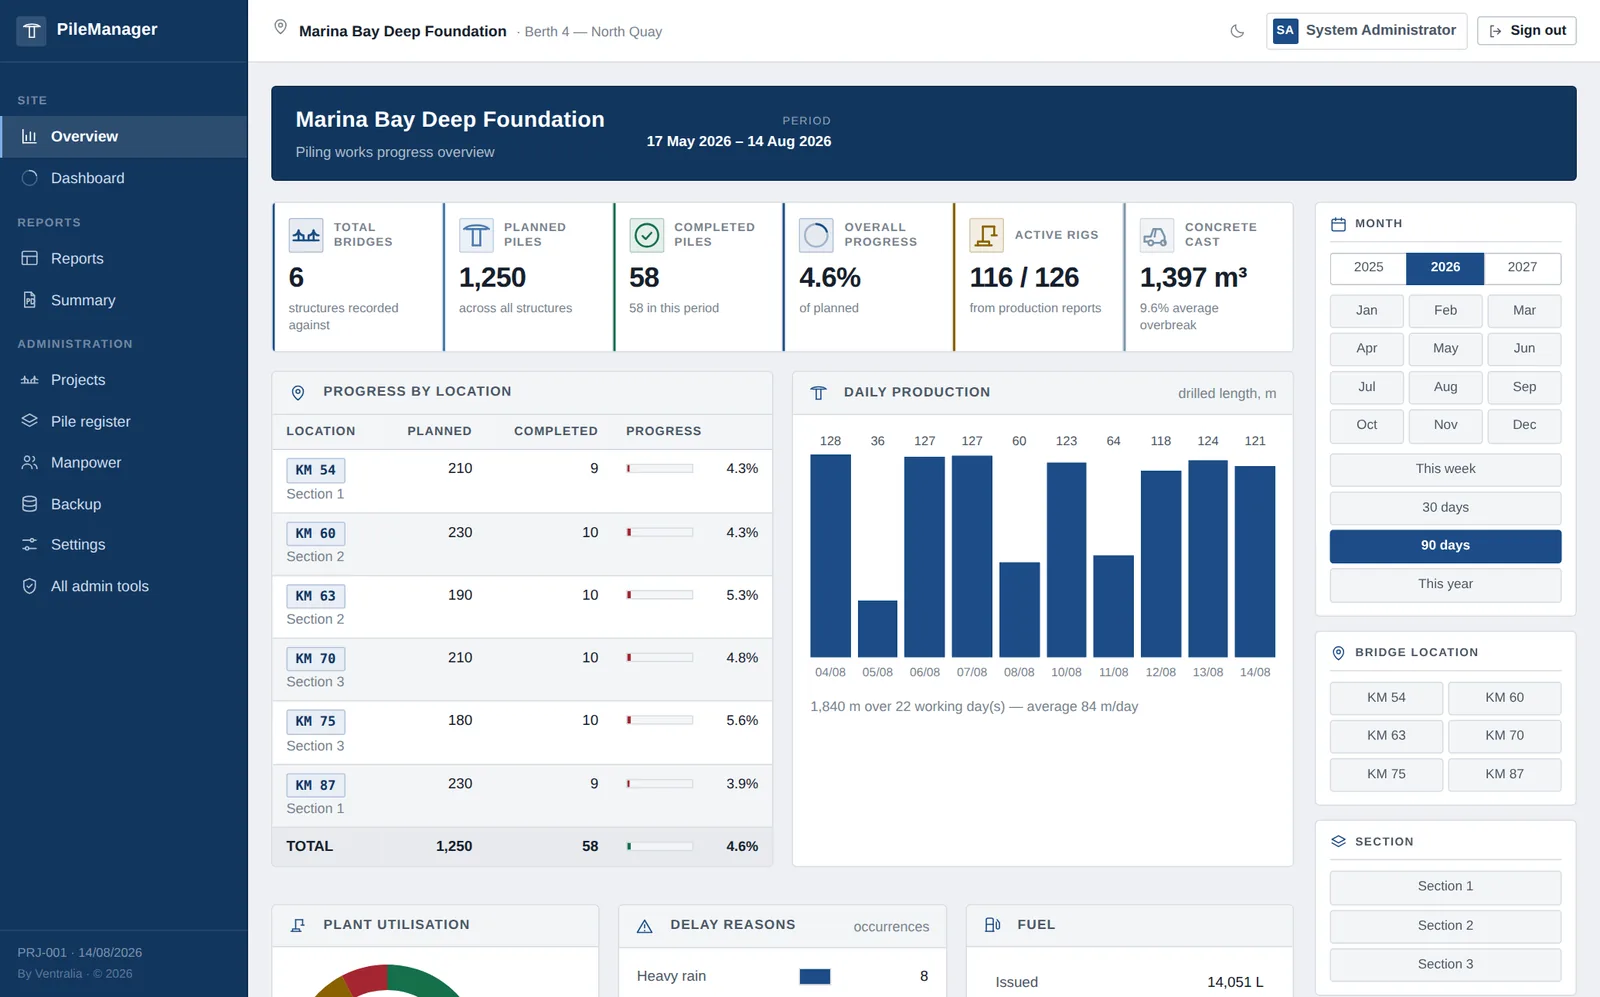
Task: Filter by Section 2 button
Action: pos(1445,926)
